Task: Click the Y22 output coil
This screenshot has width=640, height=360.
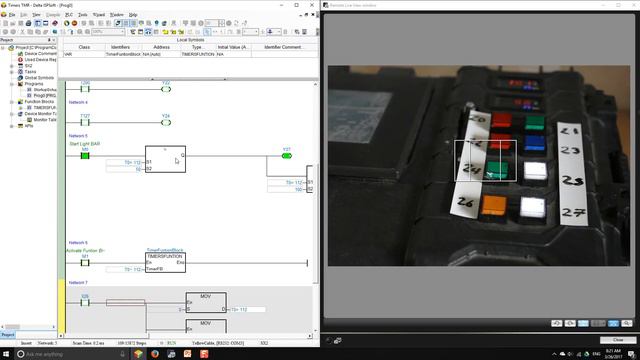Action: (166, 89)
